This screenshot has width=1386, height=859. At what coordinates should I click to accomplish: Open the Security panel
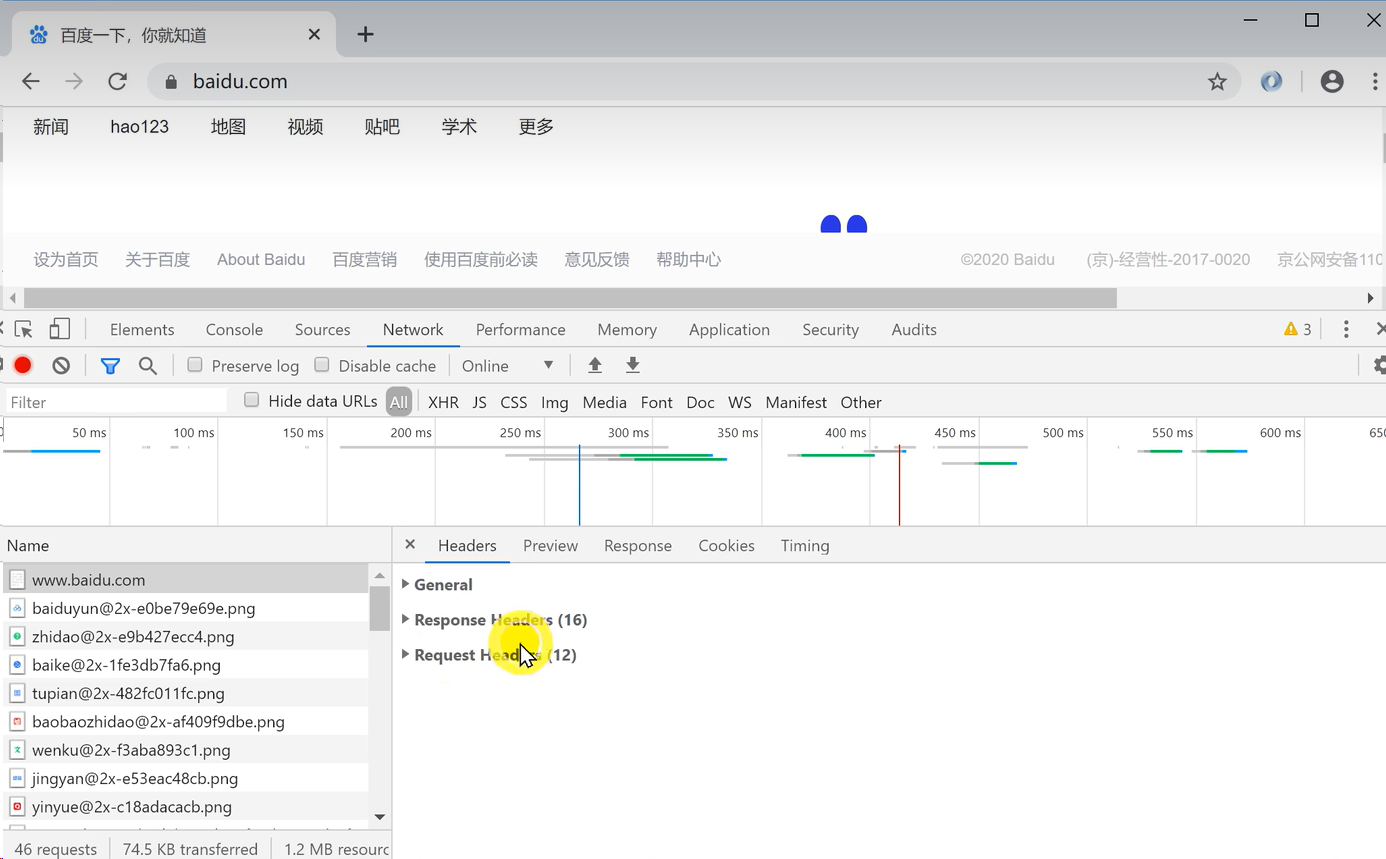click(x=830, y=329)
